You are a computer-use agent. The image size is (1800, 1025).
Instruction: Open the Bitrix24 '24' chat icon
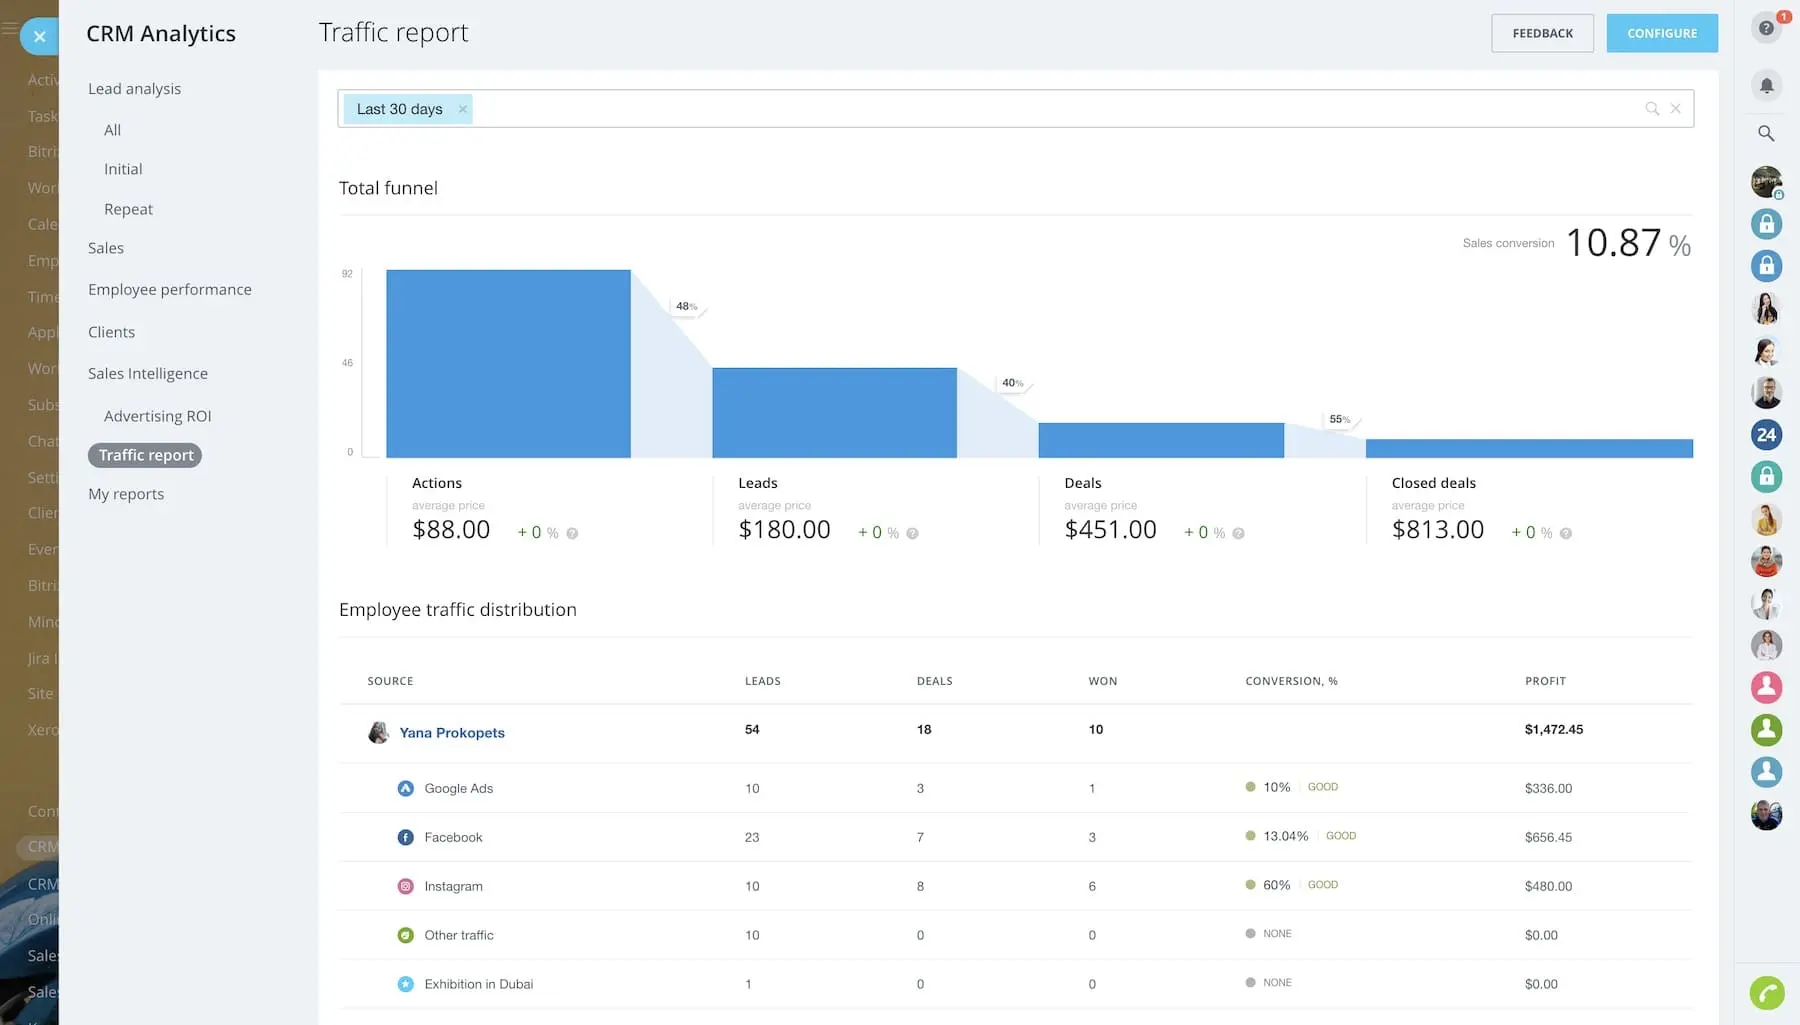coord(1766,434)
